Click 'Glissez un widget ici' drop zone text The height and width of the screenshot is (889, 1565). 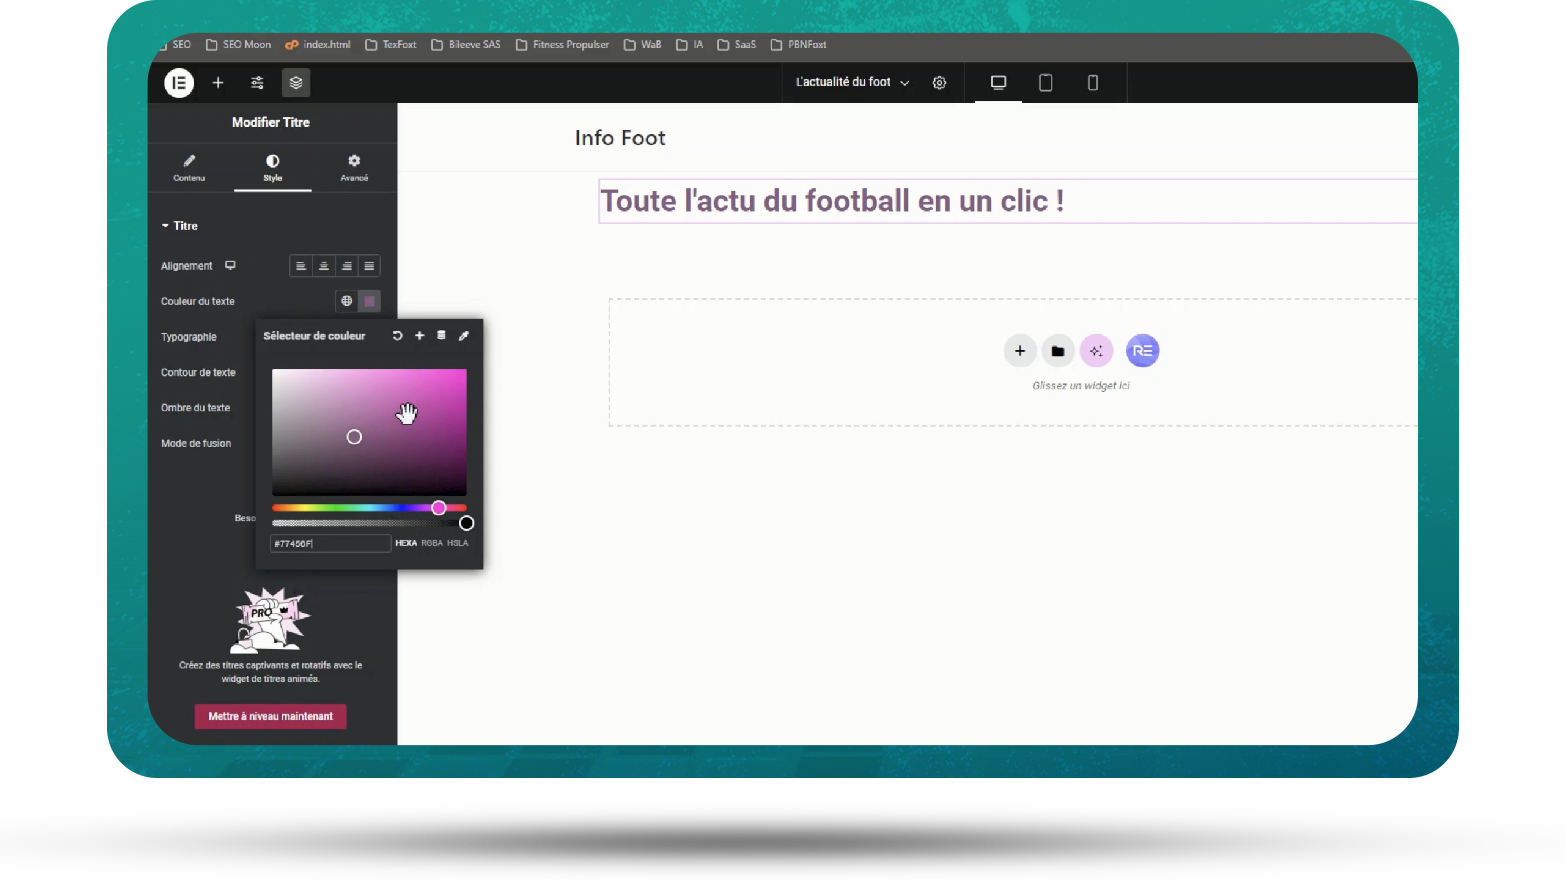point(1081,386)
